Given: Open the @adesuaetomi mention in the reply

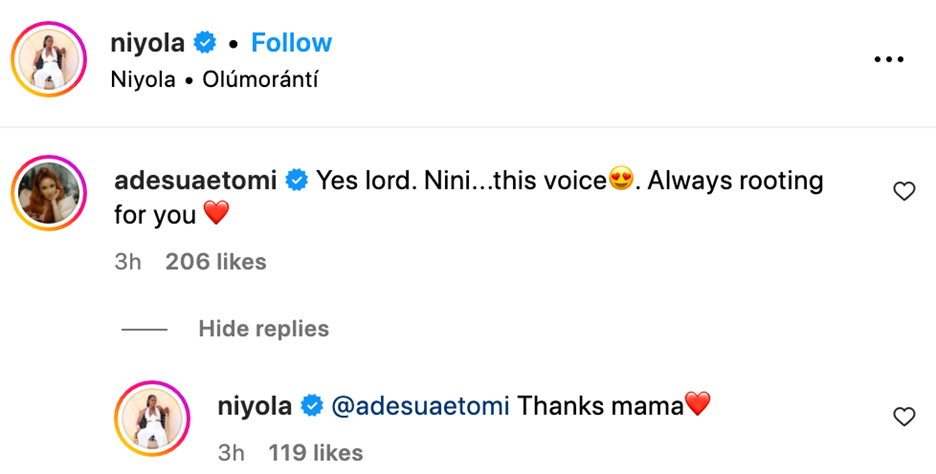Looking at the screenshot, I should (x=418, y=406).
